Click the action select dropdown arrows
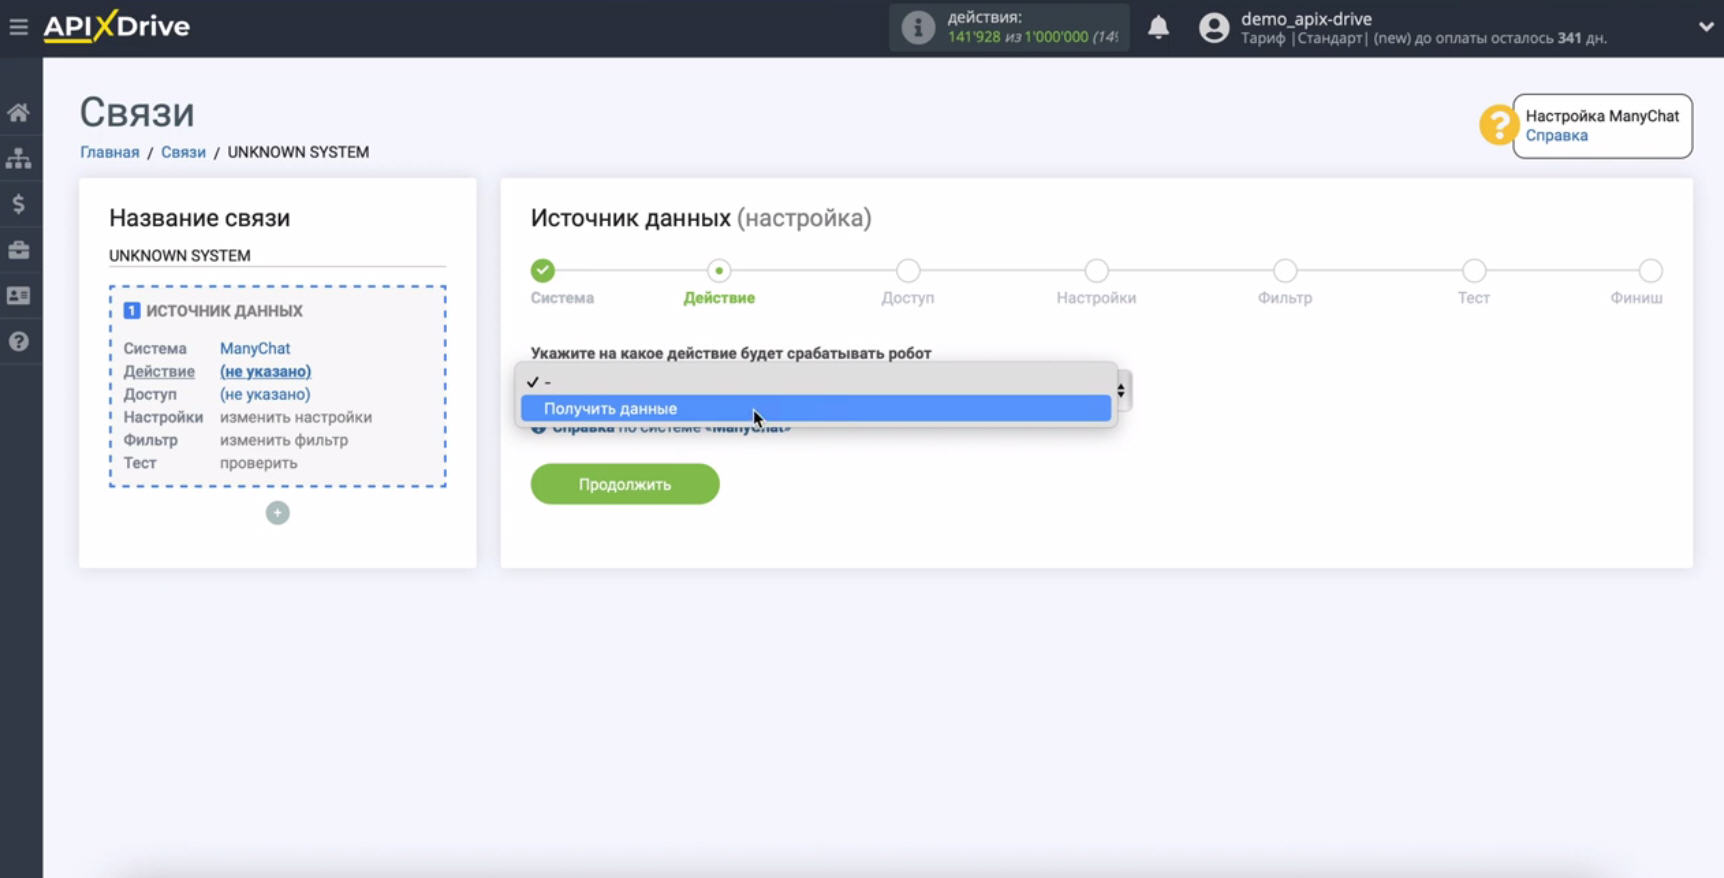 pyautogui.click(x=1121, y=391)
